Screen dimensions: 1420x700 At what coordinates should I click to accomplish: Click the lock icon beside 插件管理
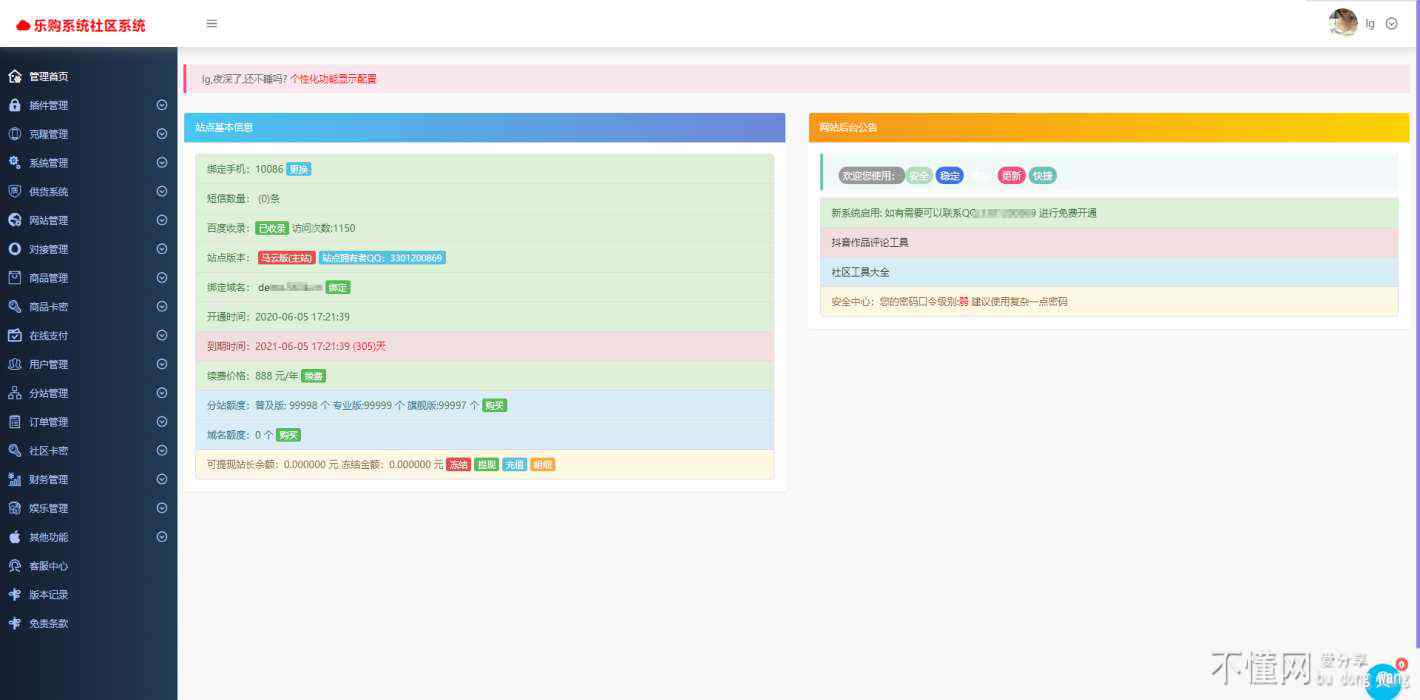15,105
